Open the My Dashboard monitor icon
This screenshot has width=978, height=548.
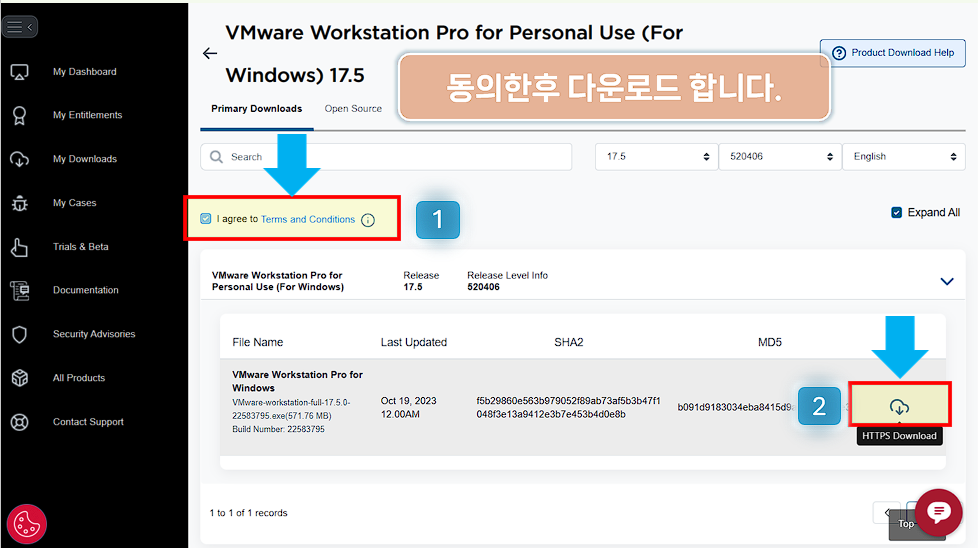pyautogui.click(x=19, y=72)
